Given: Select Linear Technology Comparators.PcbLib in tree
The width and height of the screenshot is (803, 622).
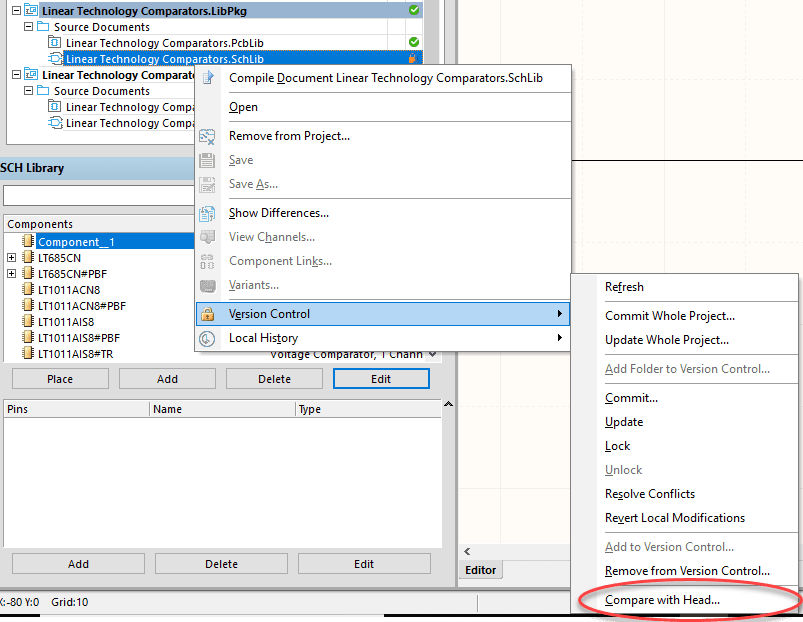Looking at the screenshot, I should (164, 42).
